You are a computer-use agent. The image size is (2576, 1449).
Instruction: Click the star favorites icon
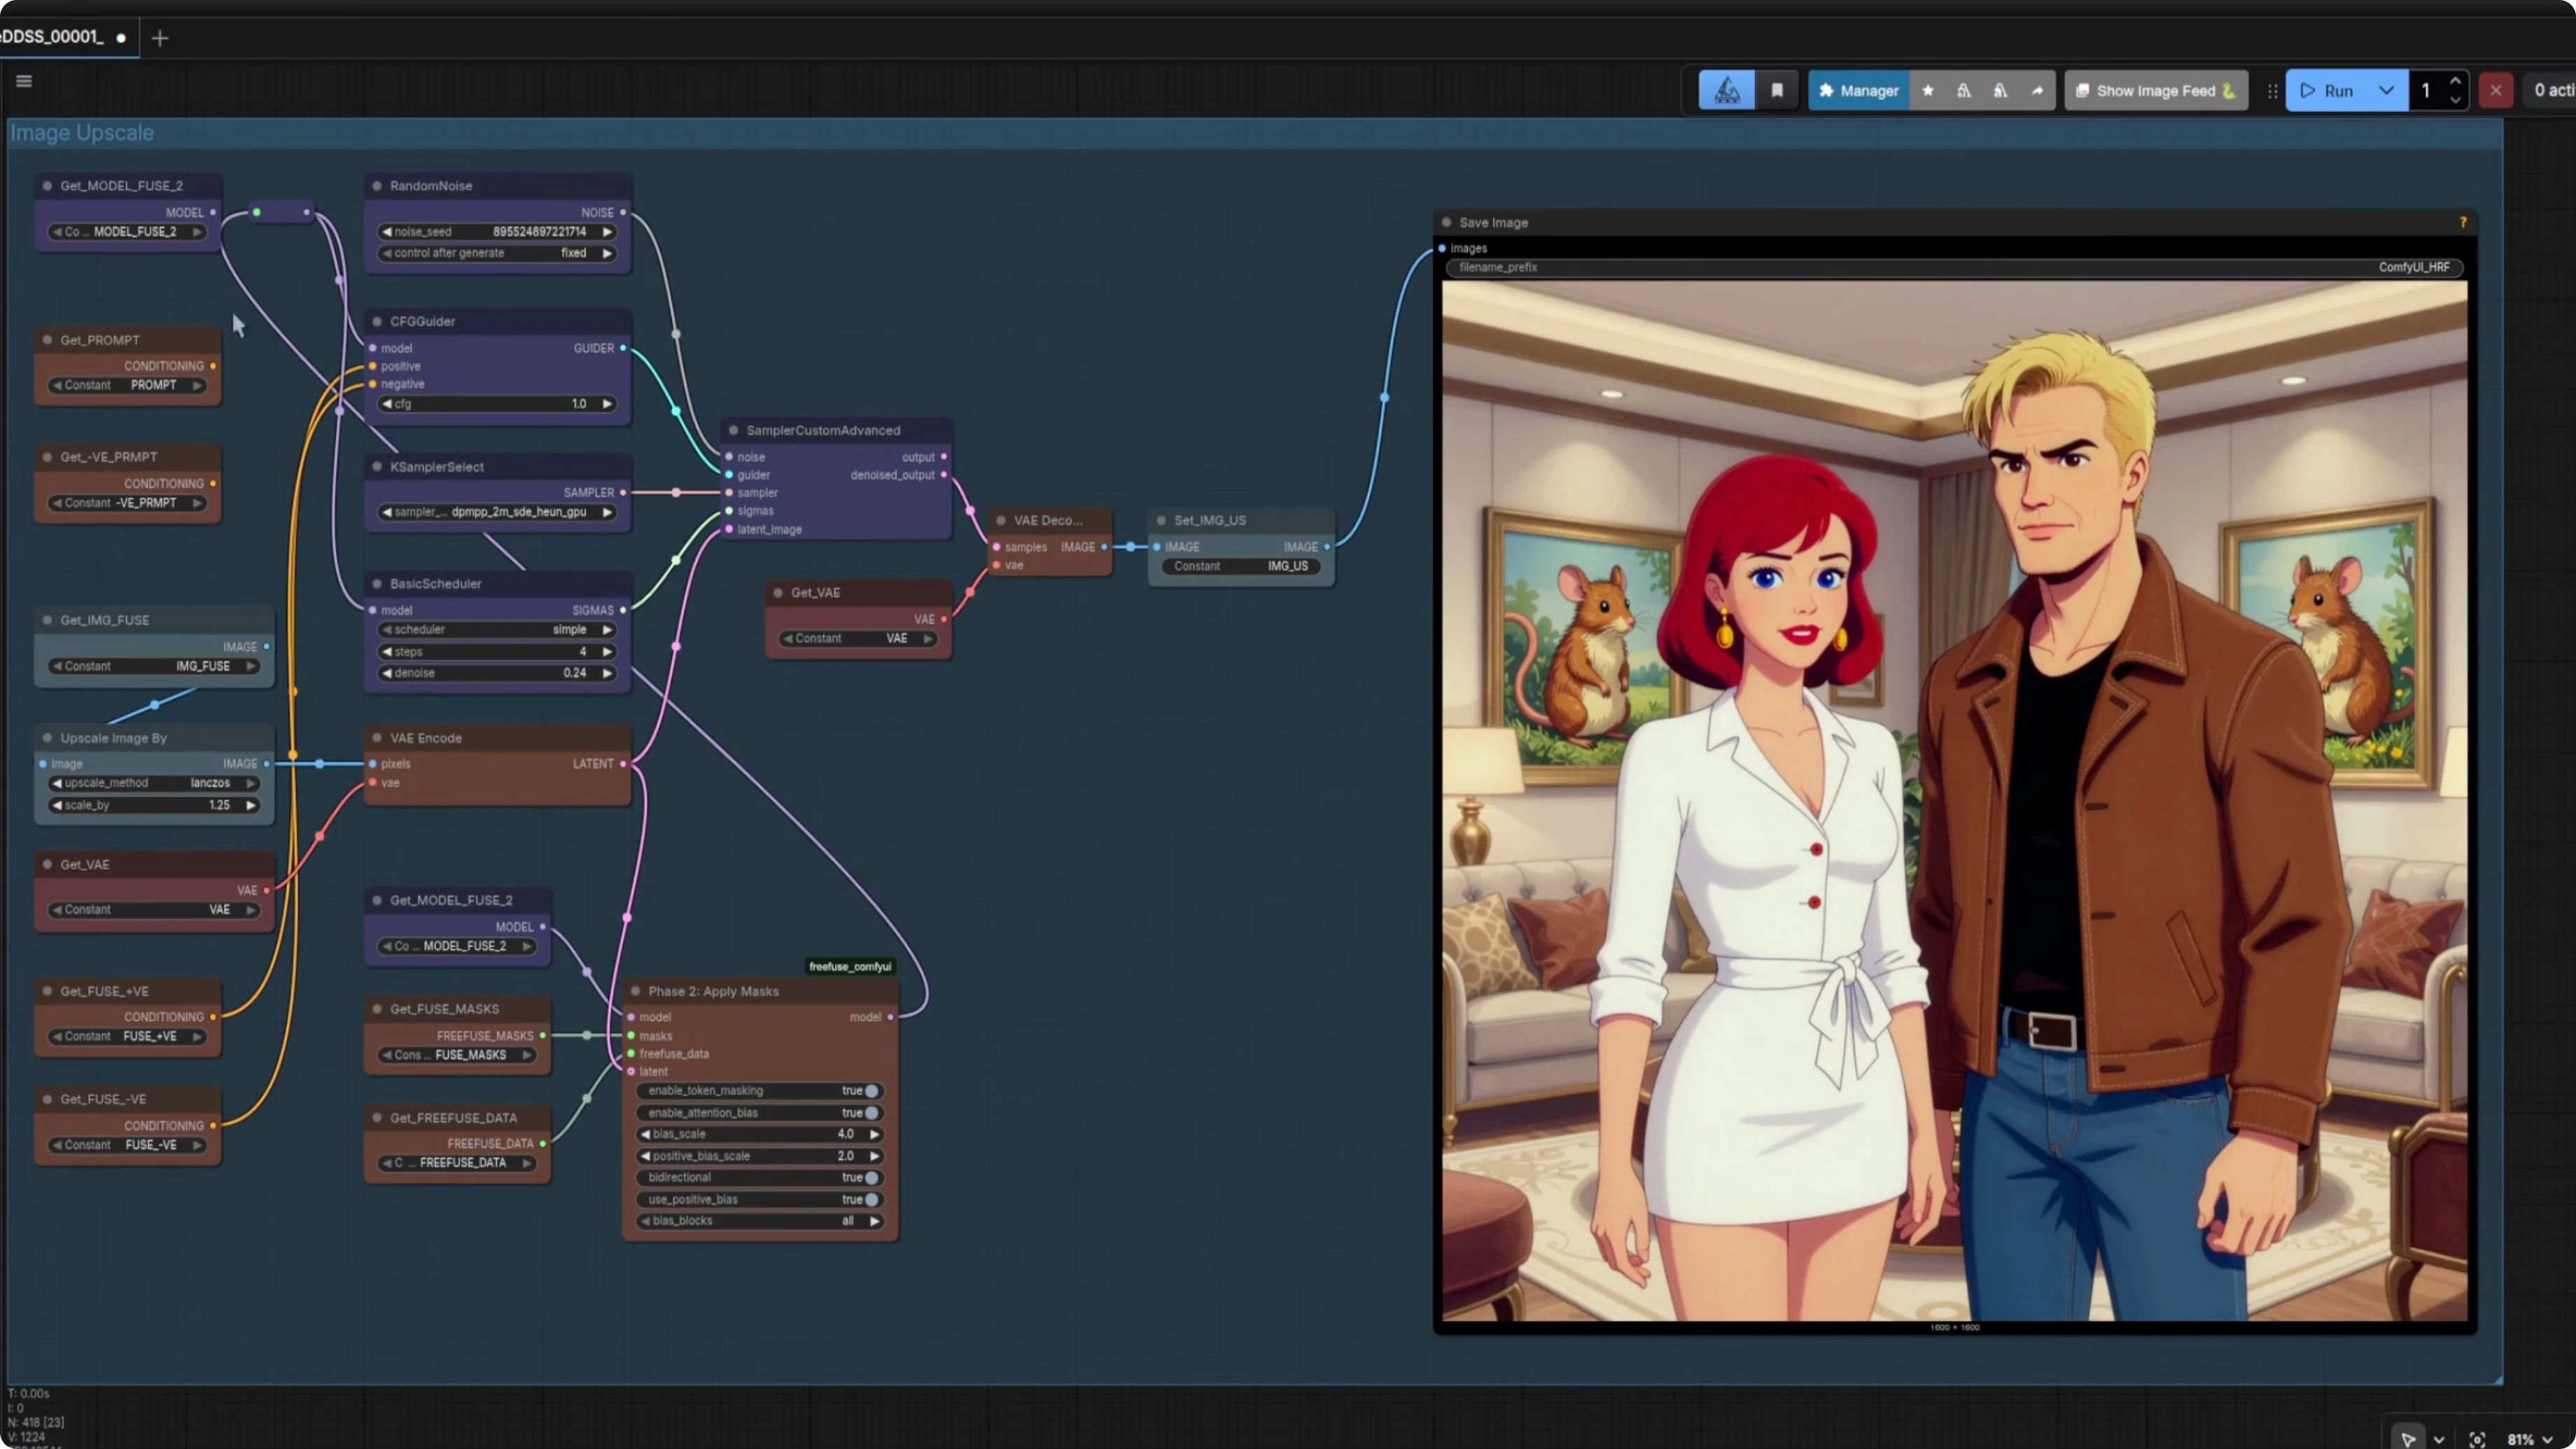1928,90
